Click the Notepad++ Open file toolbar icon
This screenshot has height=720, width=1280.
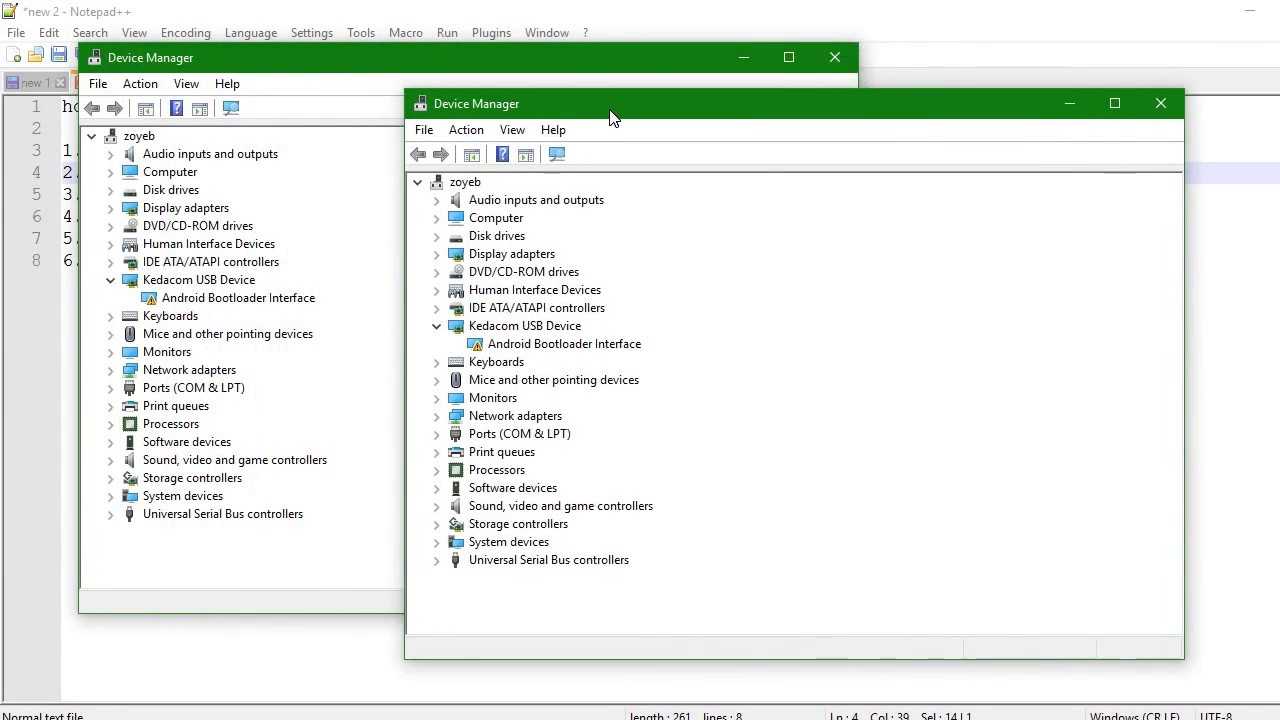[x=36, y=55]
